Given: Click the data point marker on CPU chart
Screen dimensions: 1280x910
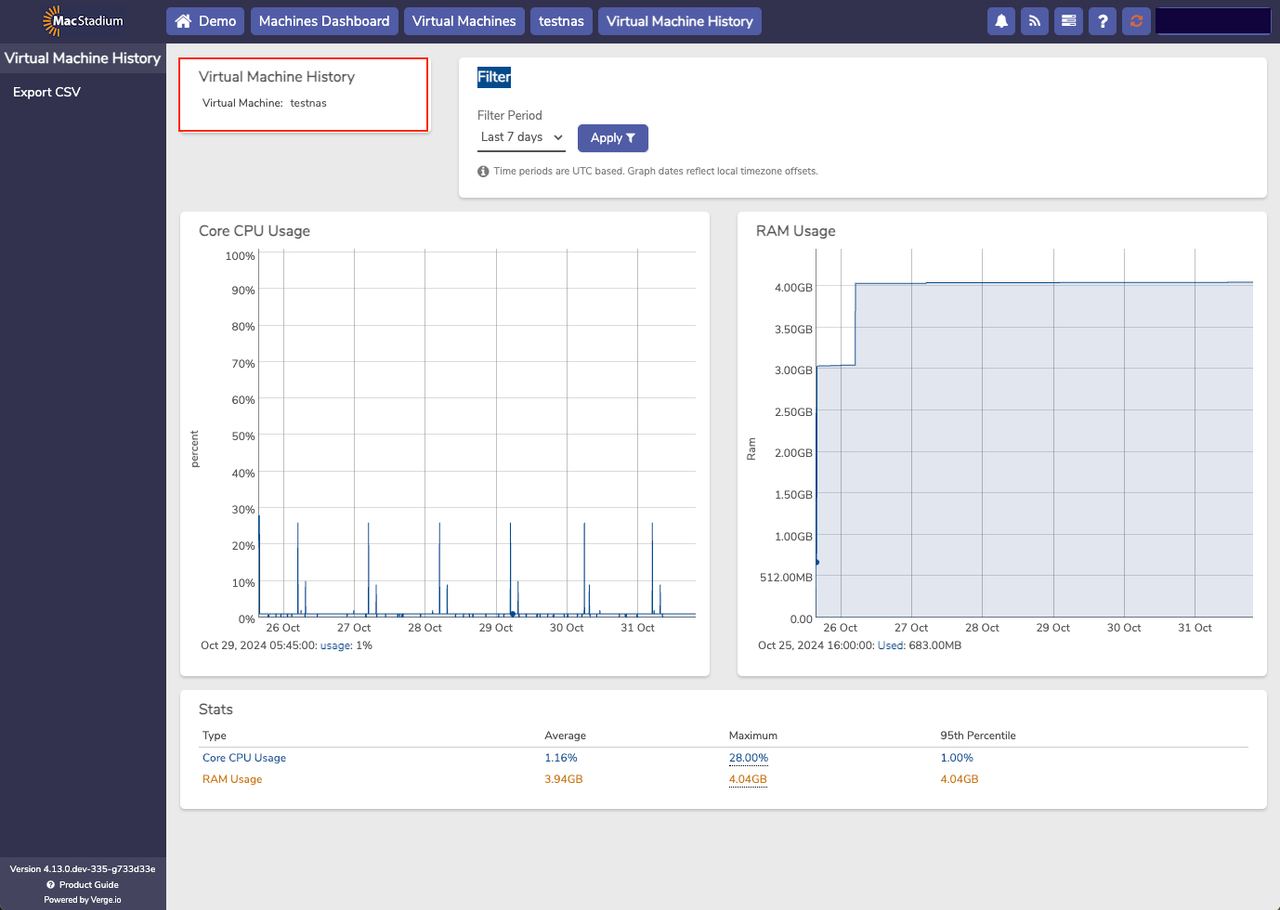Looking at the screenshot, I should click(x=513, y=614).
